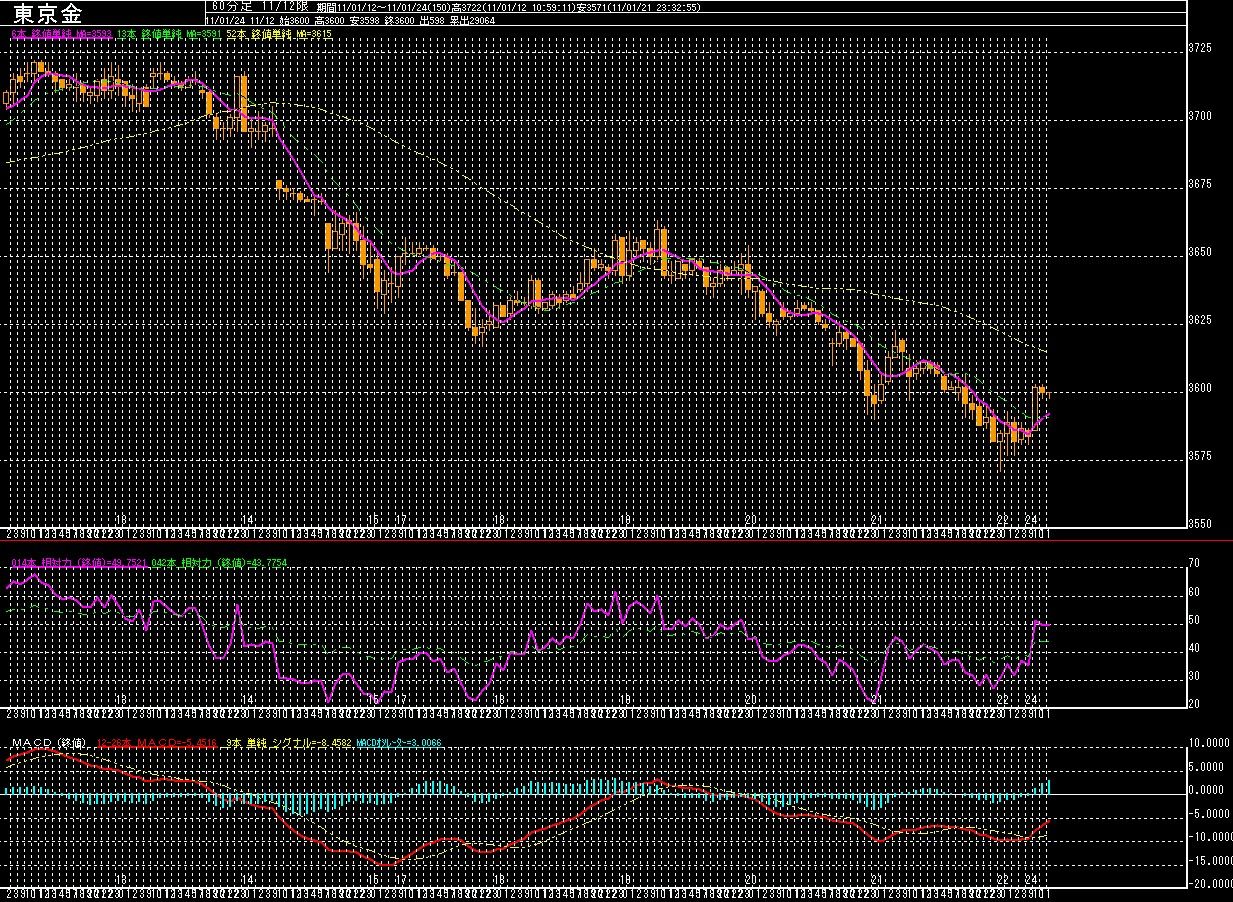Click the cyan MACDオシレーター=3.0066 legend
The image size is (1233, 902).
point(398,743)
